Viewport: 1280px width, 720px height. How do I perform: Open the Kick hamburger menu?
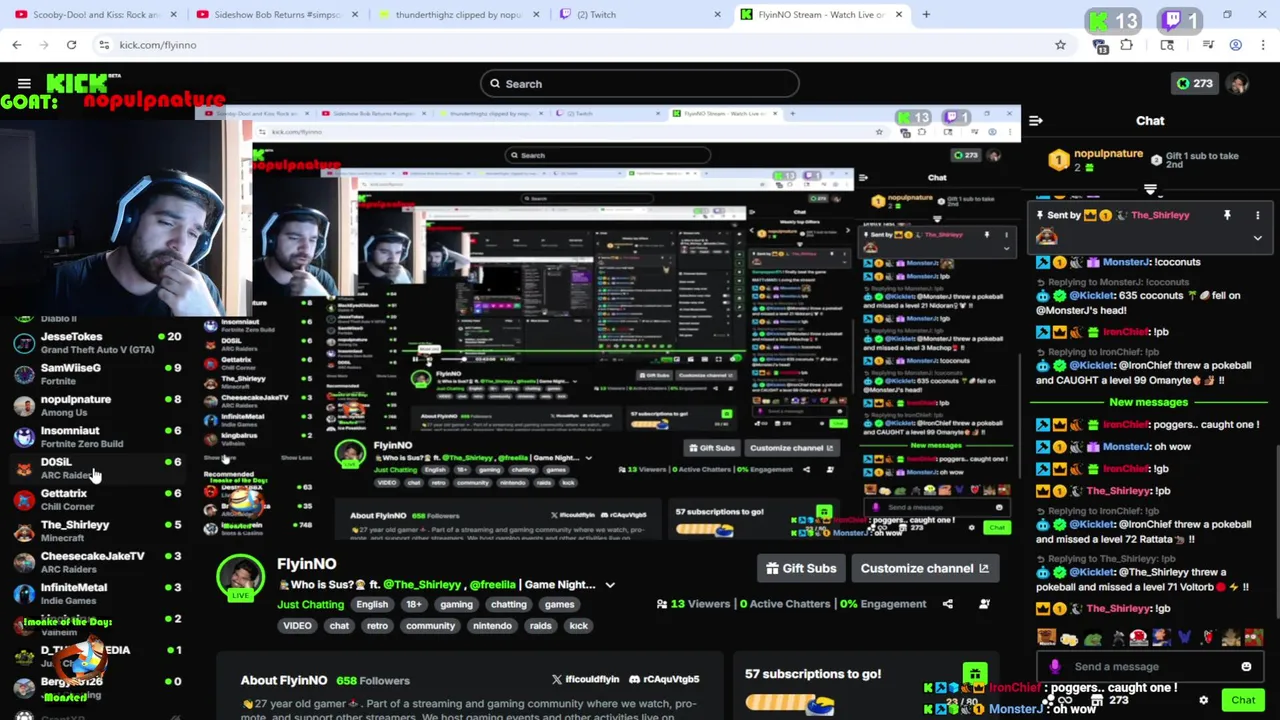[x=24, y=84]
